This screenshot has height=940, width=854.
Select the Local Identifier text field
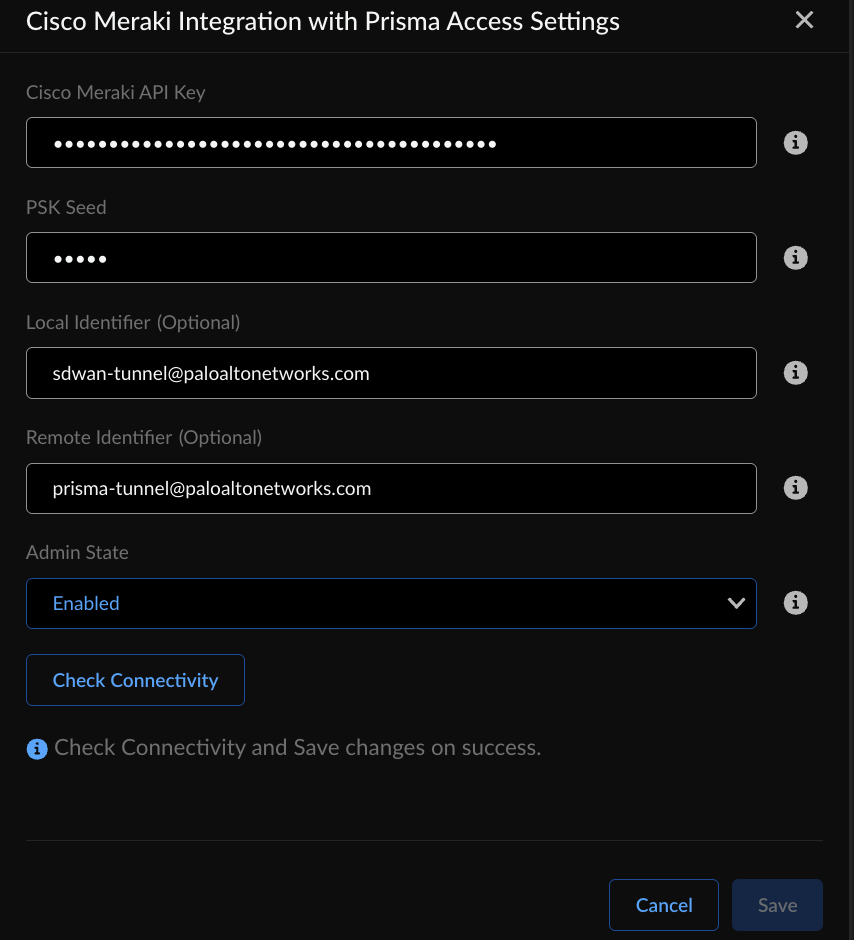pos(391,373)
